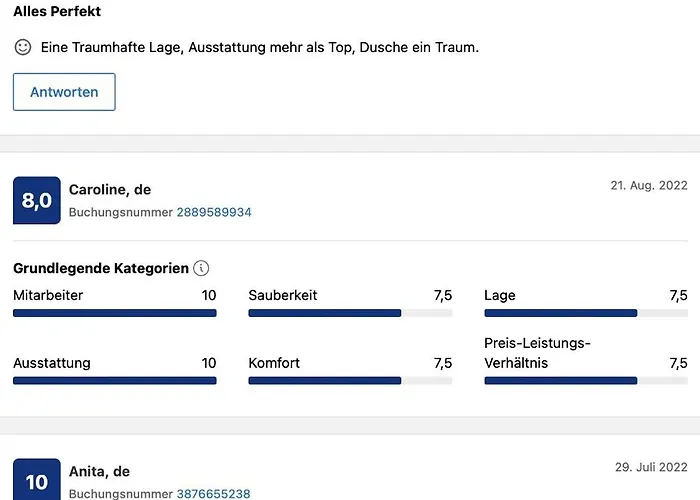The image size is (700, 500).
Task: Click the Alles Perfekt review title
Action: (57, 12)
